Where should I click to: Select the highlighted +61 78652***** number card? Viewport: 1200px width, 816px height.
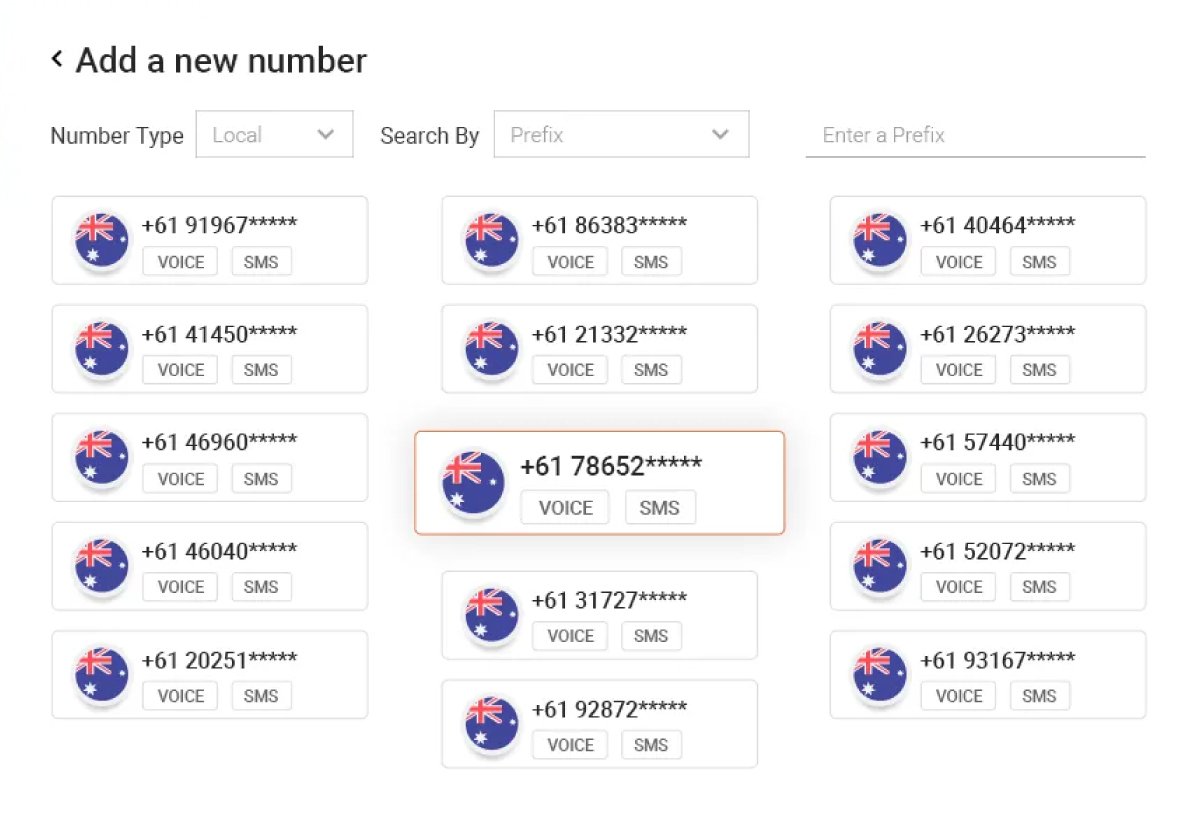600,483
